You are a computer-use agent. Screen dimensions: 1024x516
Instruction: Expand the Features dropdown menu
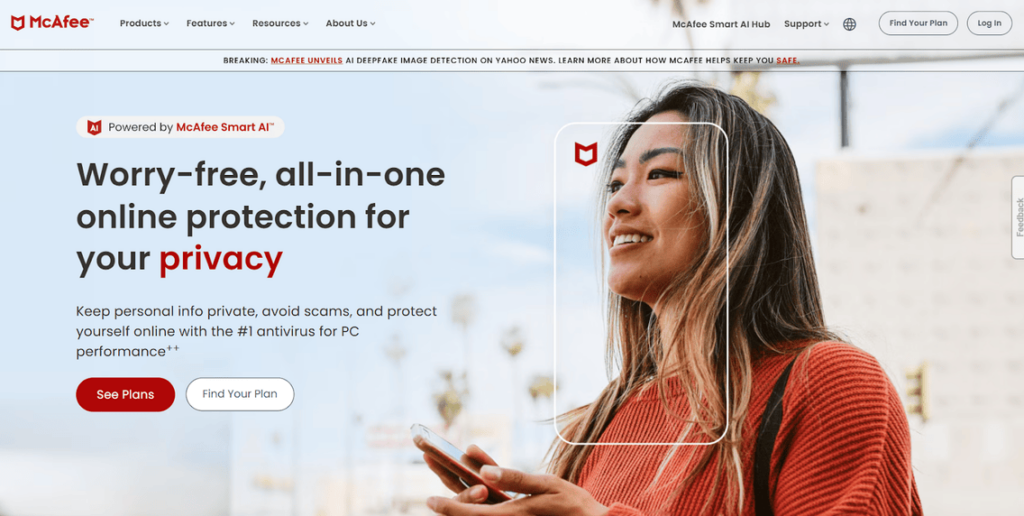point(210,24)
